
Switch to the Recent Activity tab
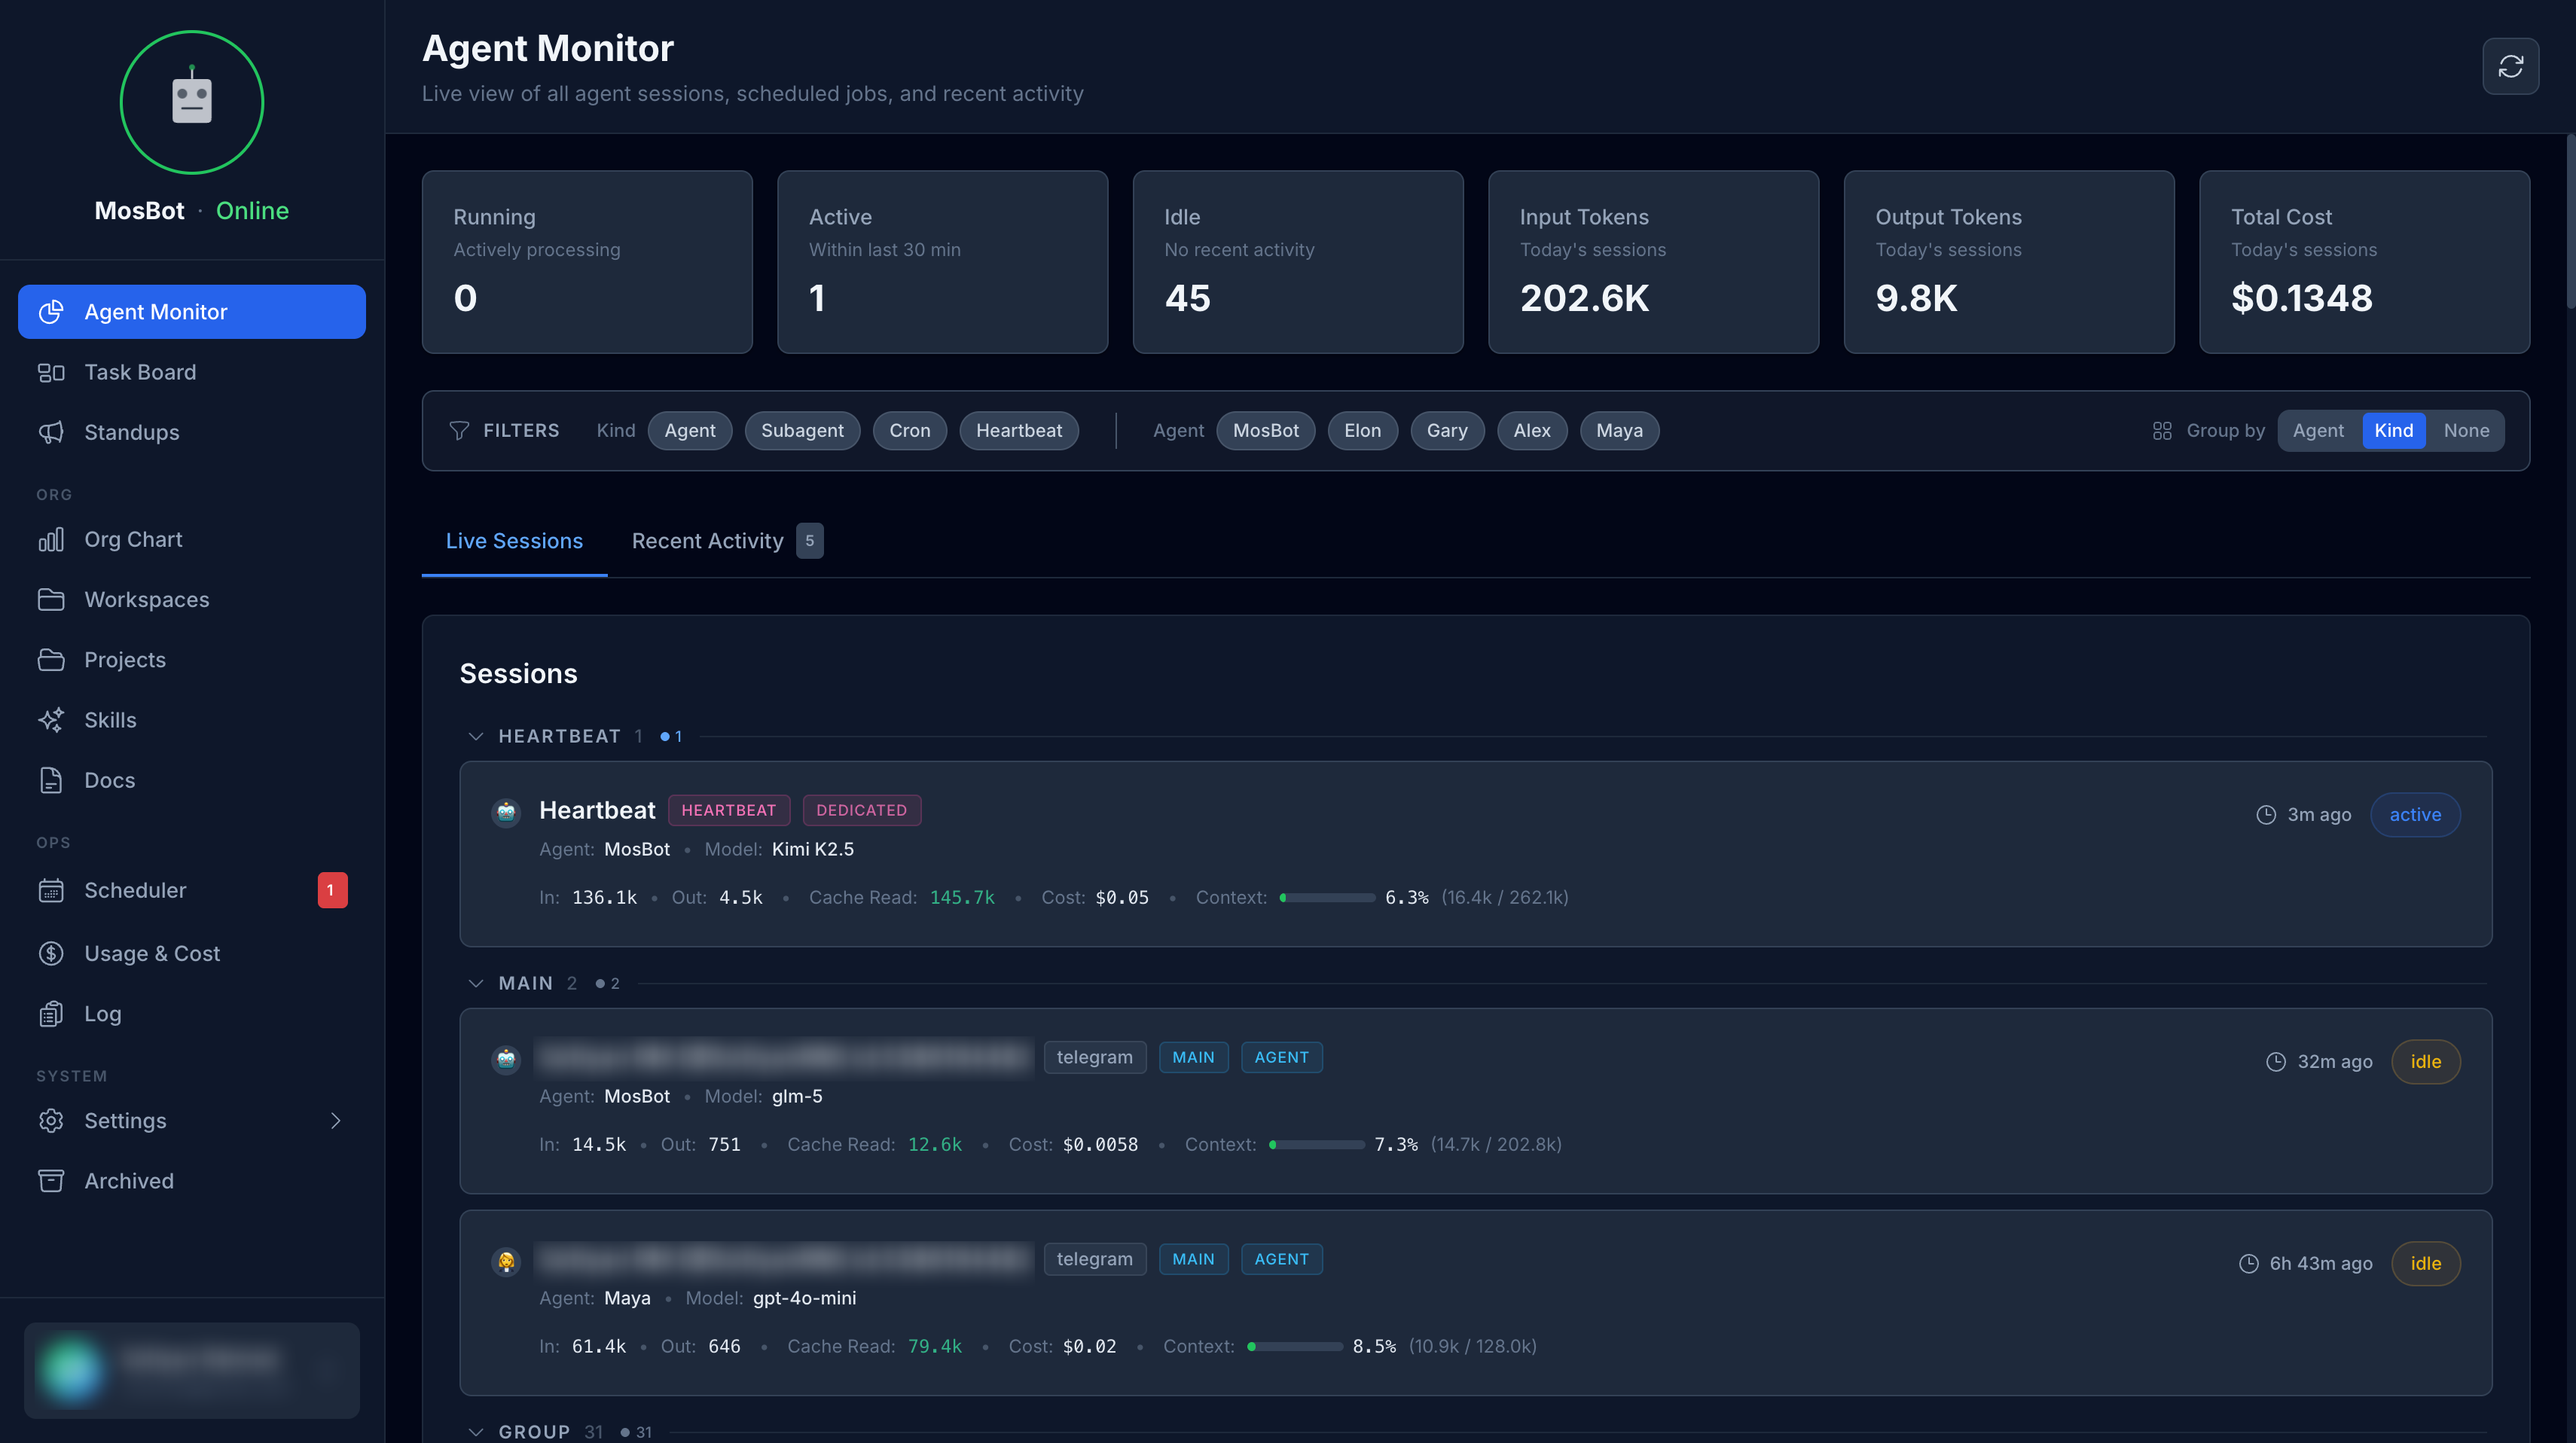click(x=707, y=540)
